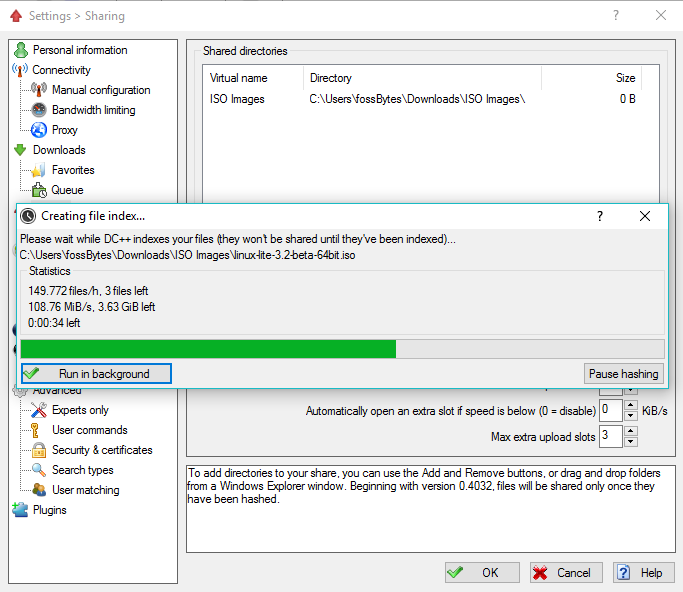The height and width of the screenshot is (592, 683).
Task: Decrease Max extra upload slots value
Action: (631, 442)
